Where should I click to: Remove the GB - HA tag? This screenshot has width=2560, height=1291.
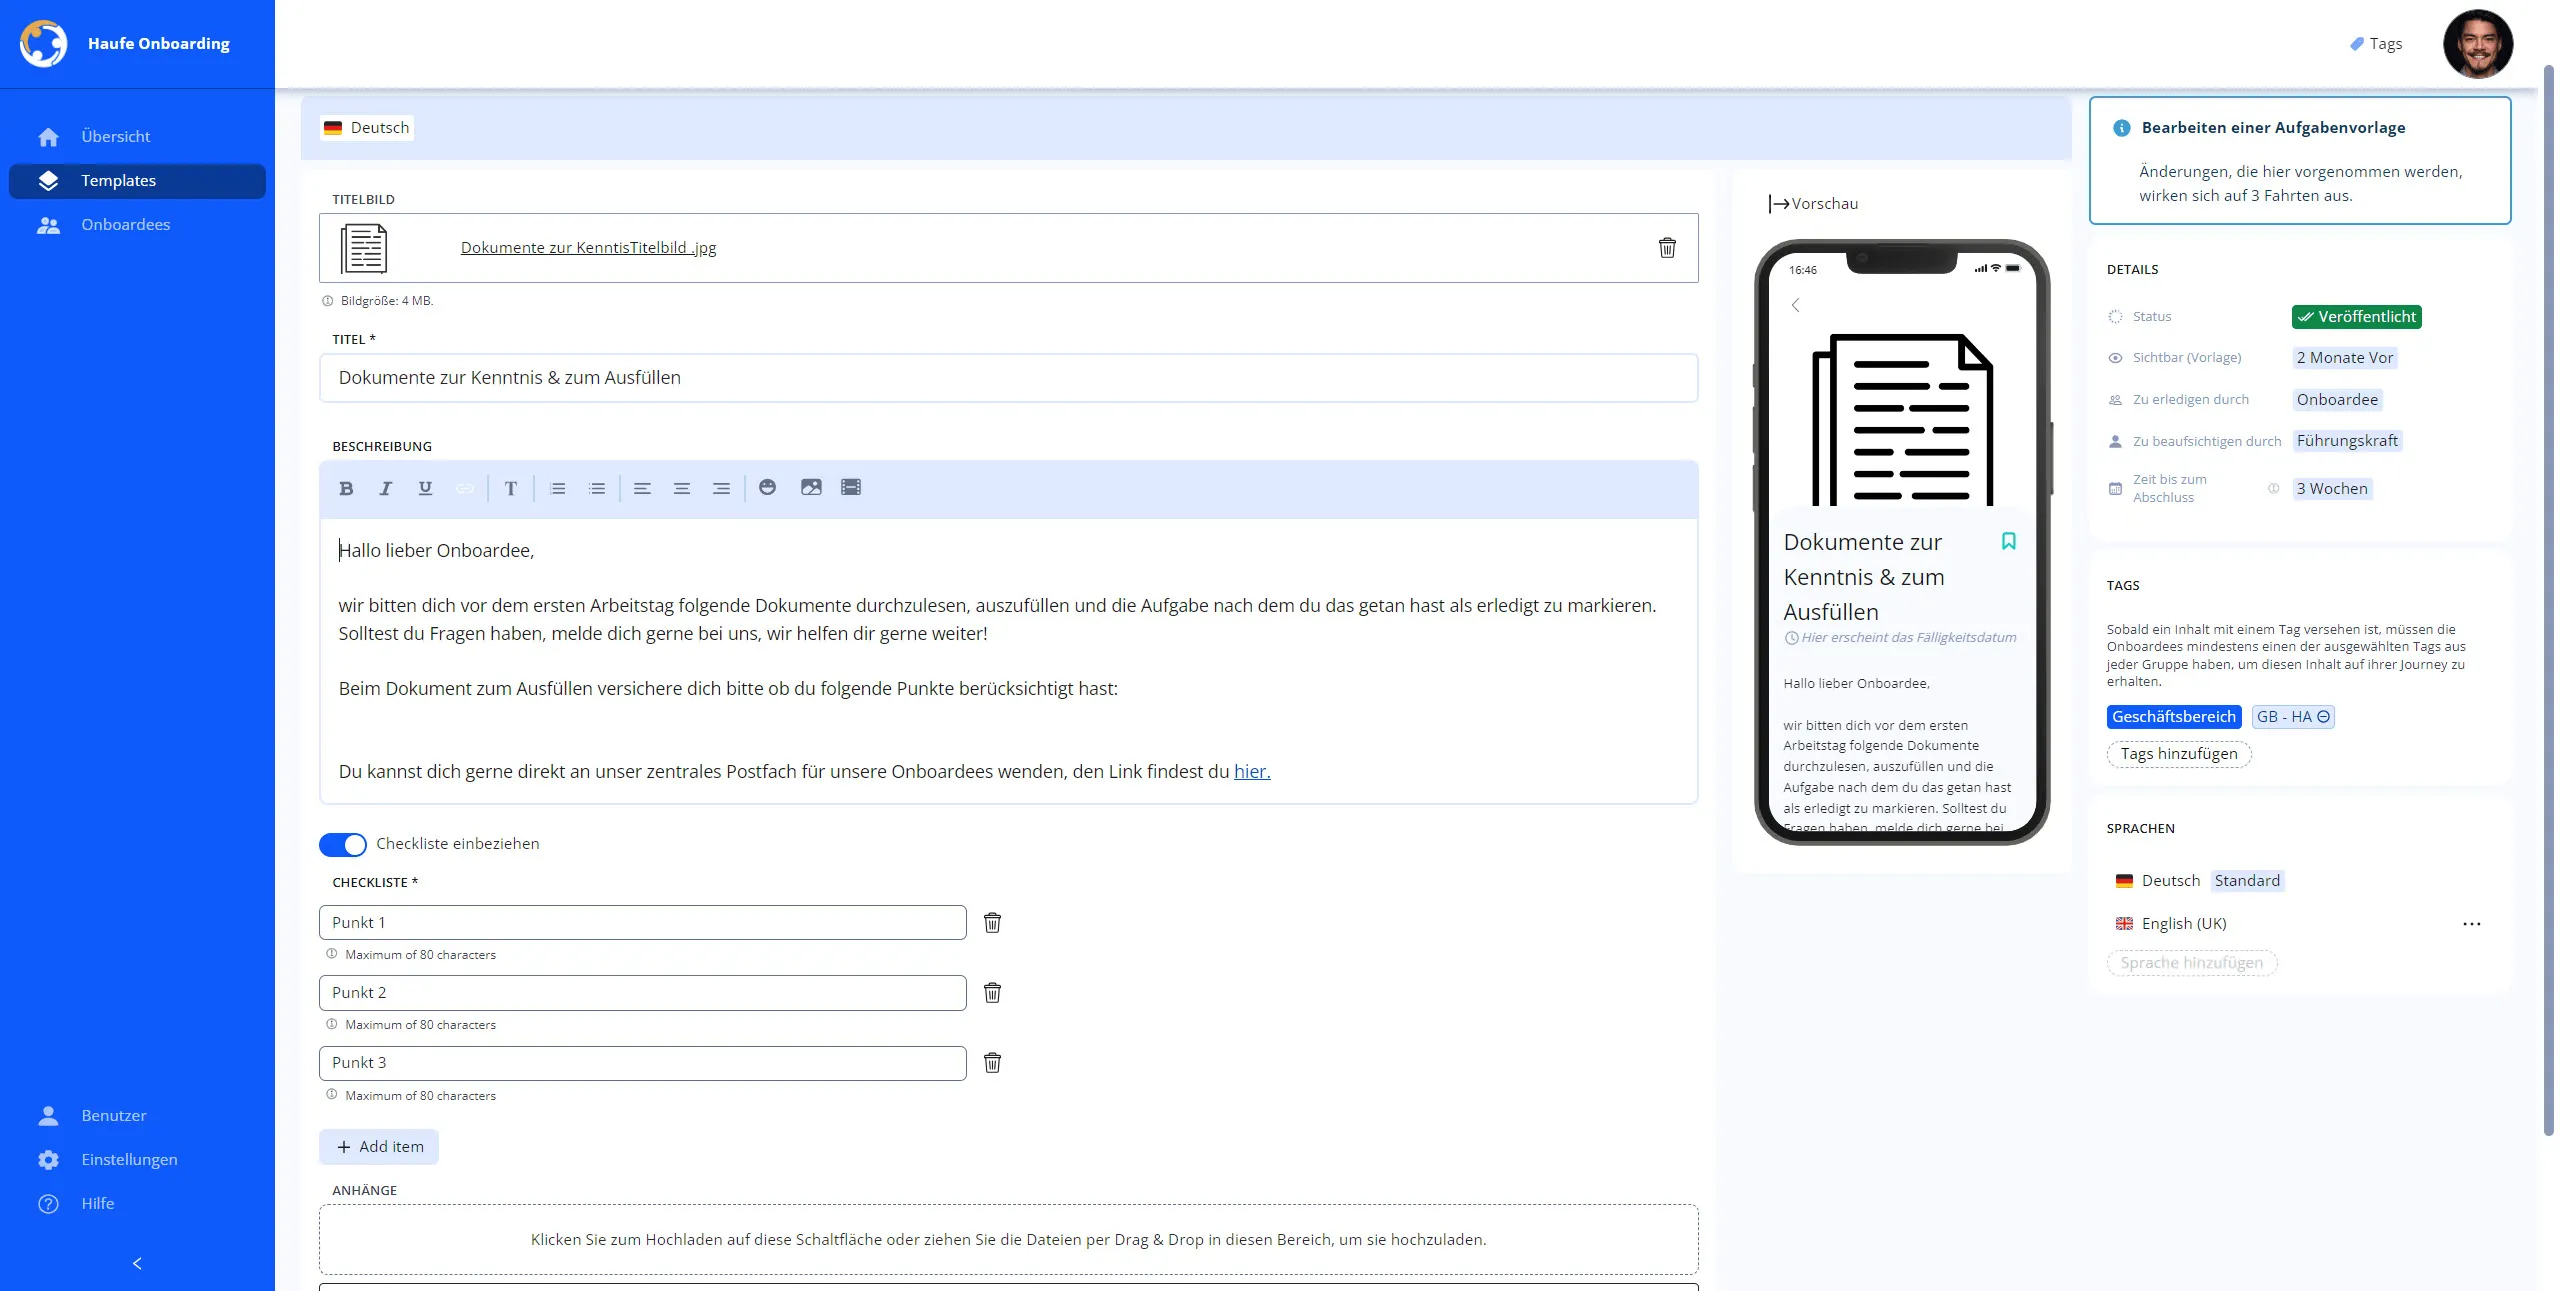[x=2323, y=717]
